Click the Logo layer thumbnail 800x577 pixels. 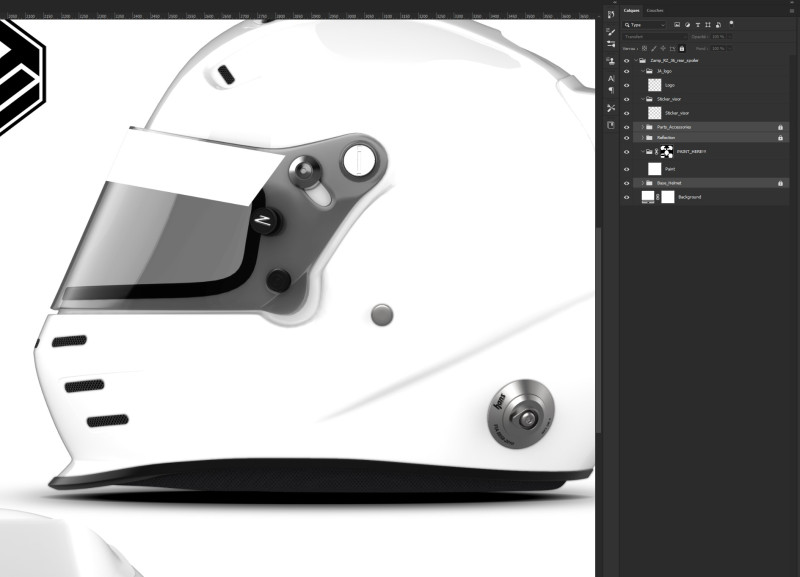(655, 86)
